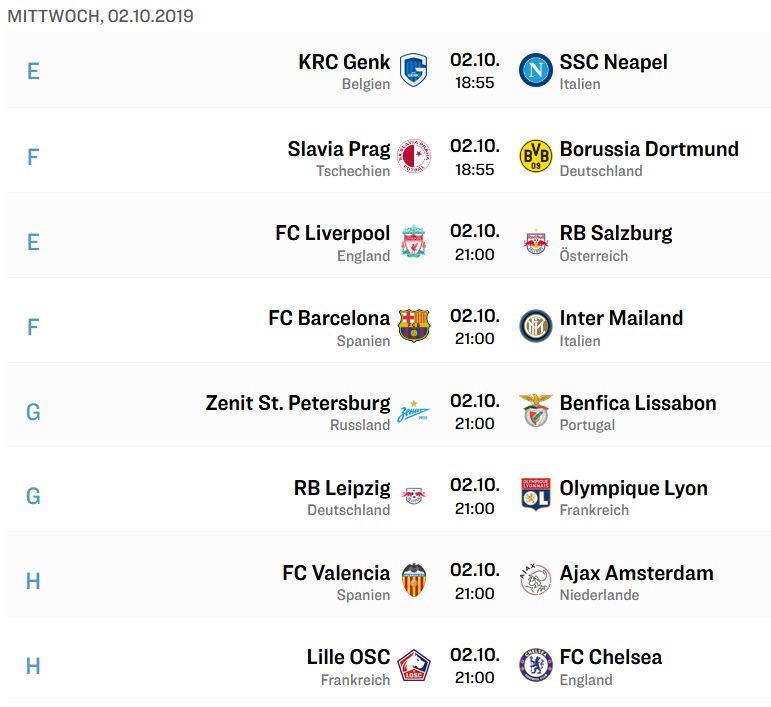Click the Benfica Lissabon eagle crest

pyautogui.click(x=535, y=411)
